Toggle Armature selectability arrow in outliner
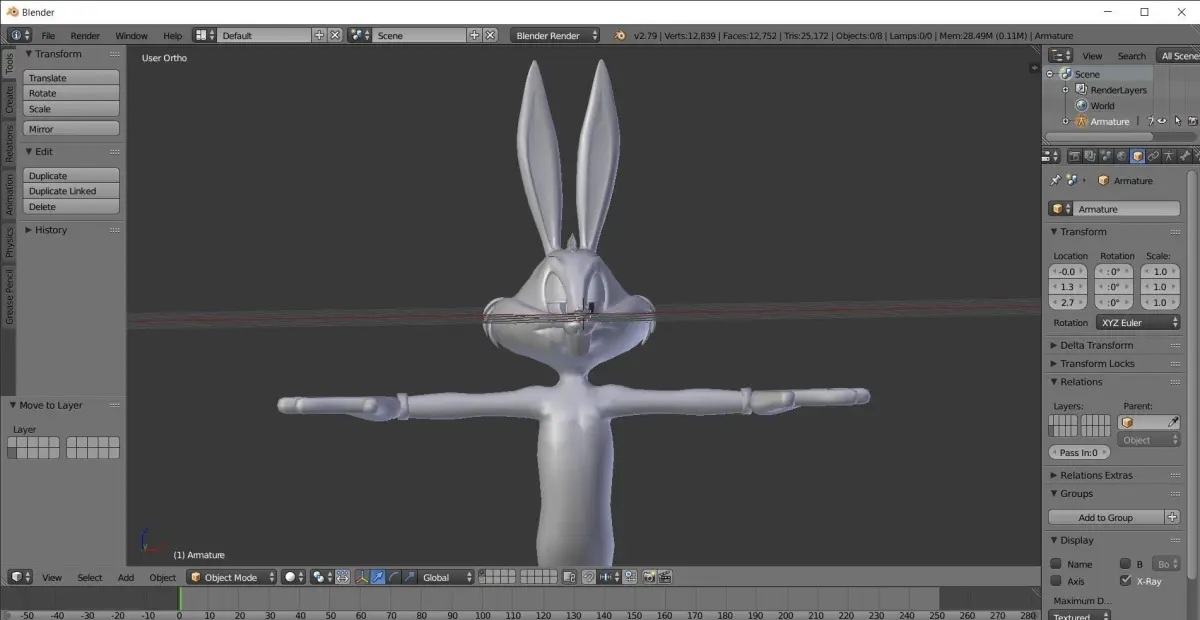1200x620 pixels. pos(1178,121)
